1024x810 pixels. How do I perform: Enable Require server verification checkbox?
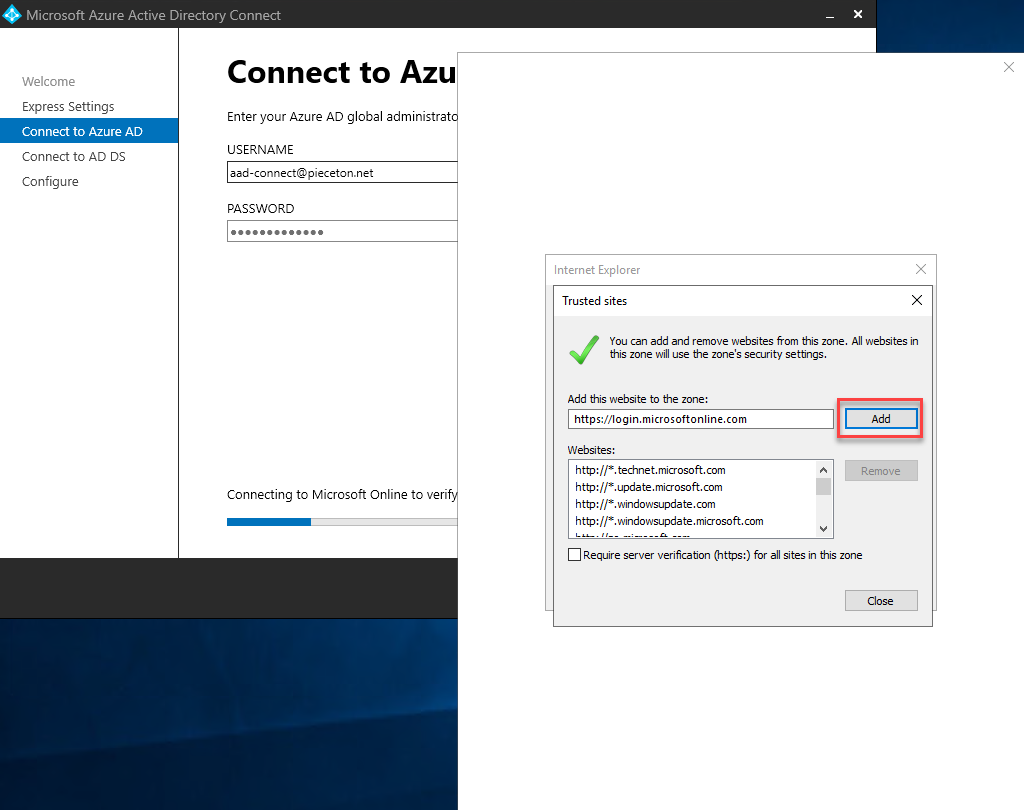575,555
